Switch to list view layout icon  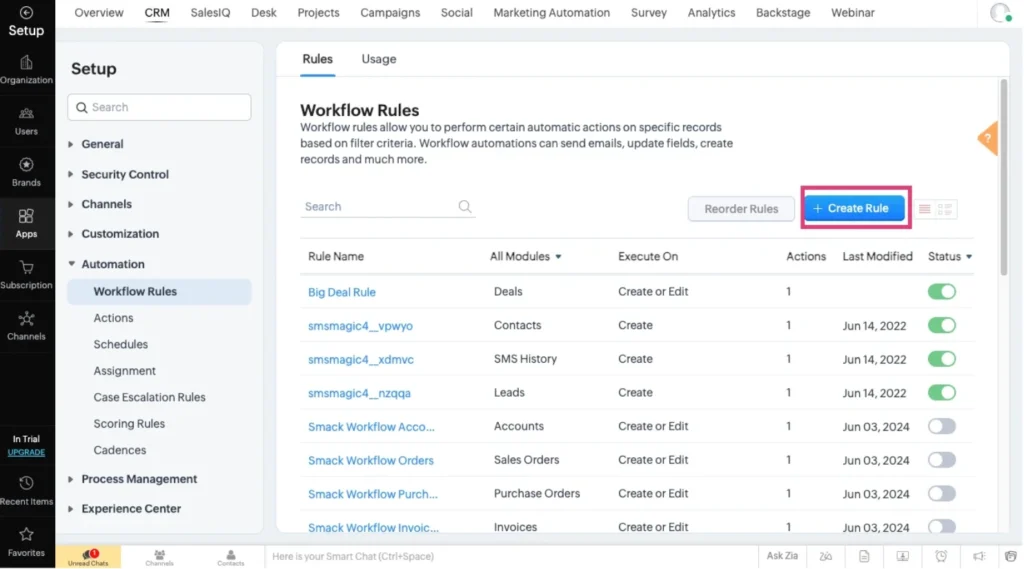pyautogui.click(x=925, y=209)
